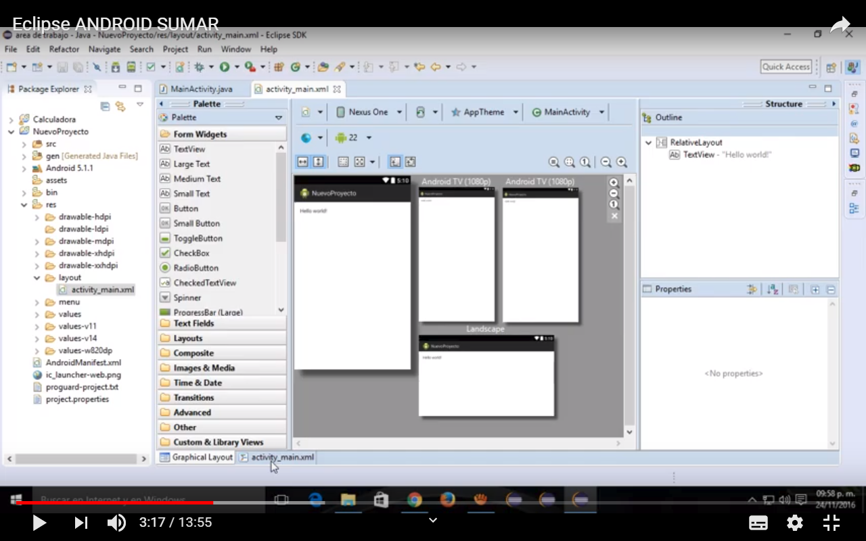The height and width of the screenshot is (541, 866).
Task: Expand Layouts palette category
Action: (221, 338)
